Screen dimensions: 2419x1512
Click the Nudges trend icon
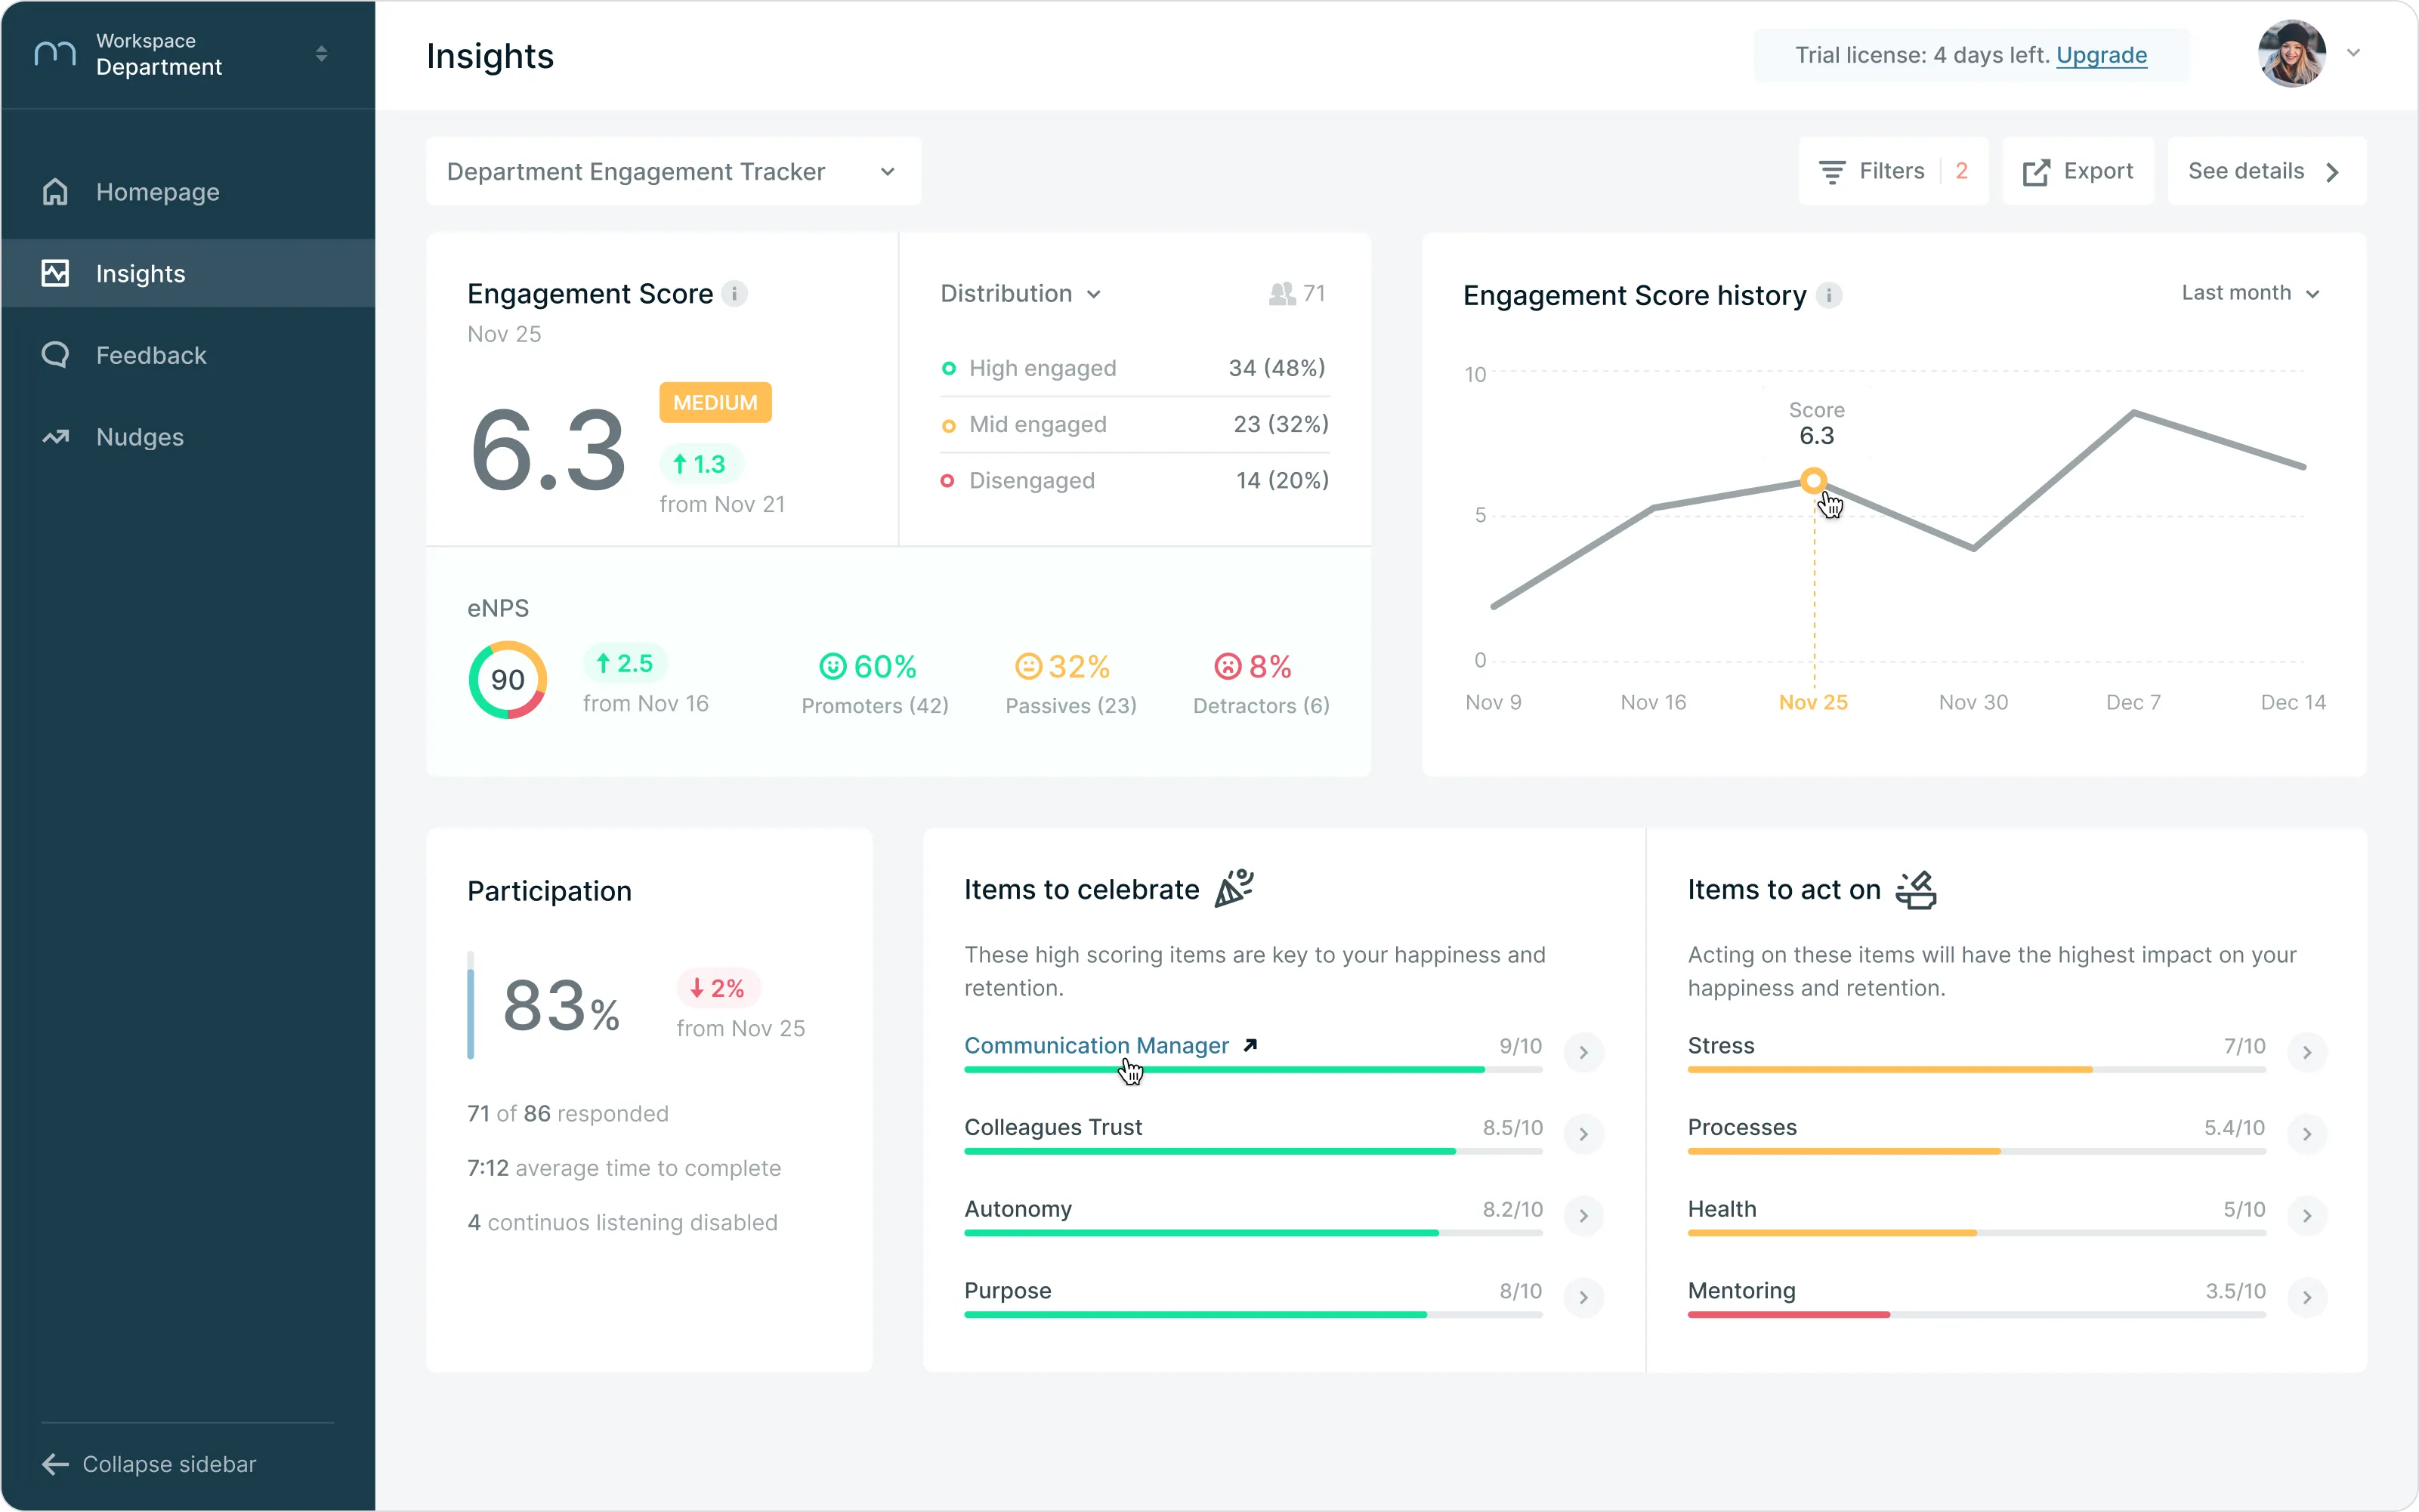[56, 437]
